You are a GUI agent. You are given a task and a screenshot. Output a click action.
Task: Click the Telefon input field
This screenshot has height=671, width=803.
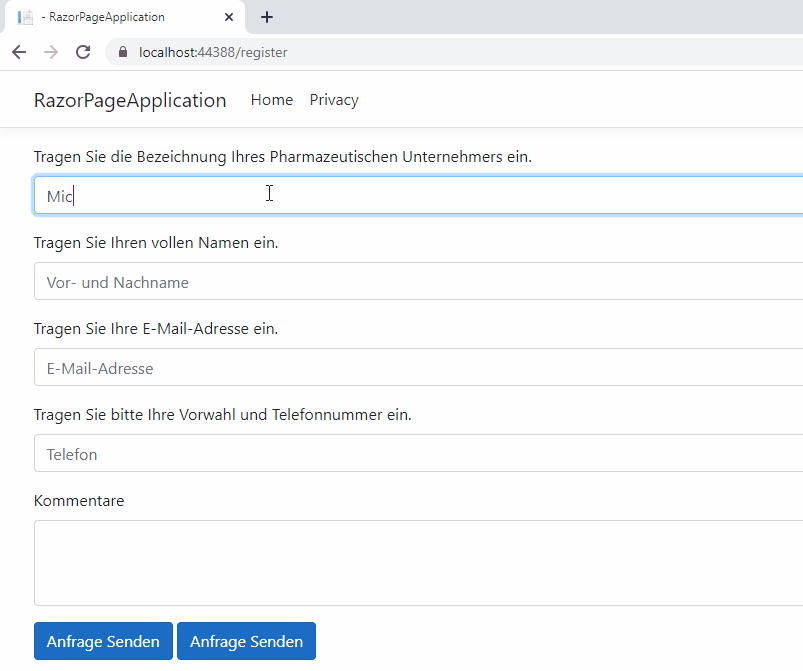pyautogui.click(x=418, y=453)
